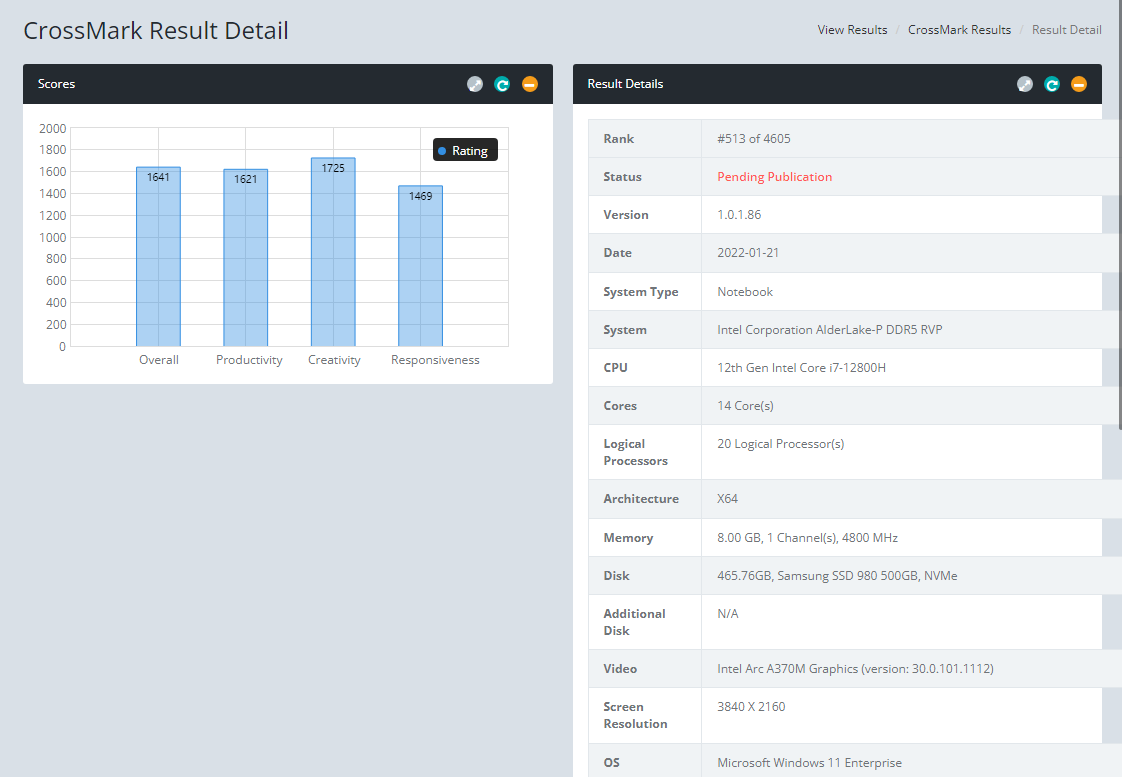Click the Creativity score bar

tap(333, 255)
